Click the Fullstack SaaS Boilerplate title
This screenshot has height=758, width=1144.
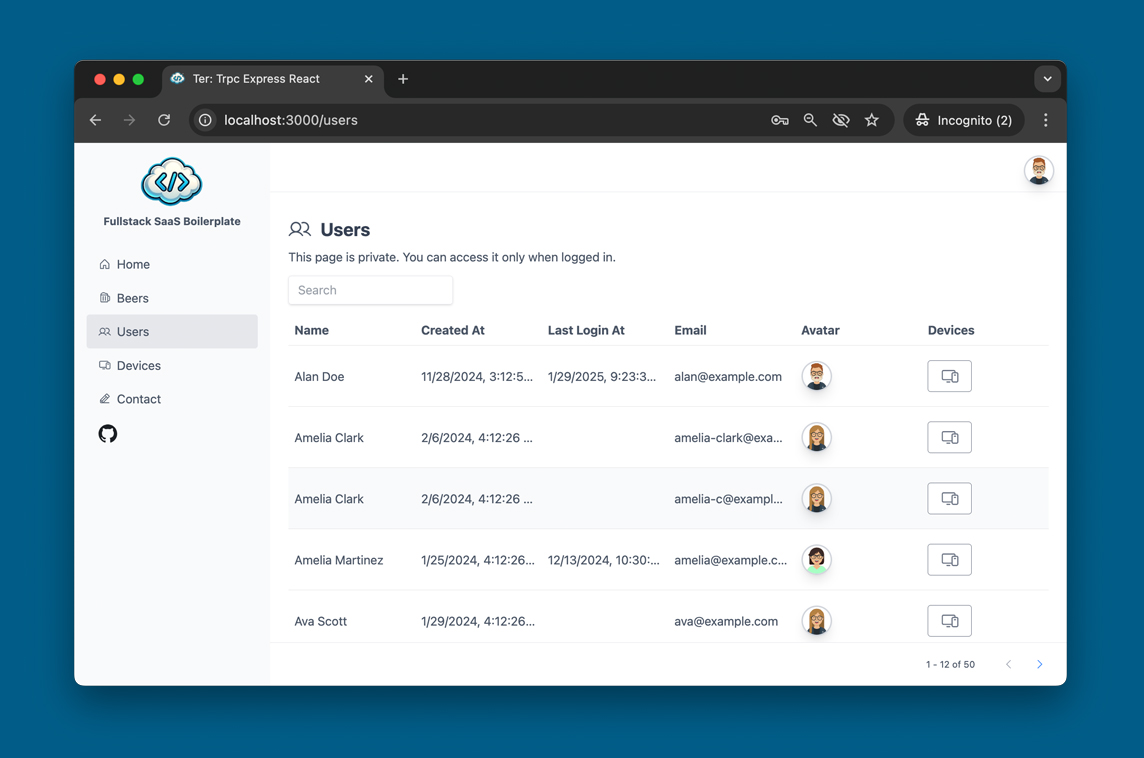pos(171,221)
